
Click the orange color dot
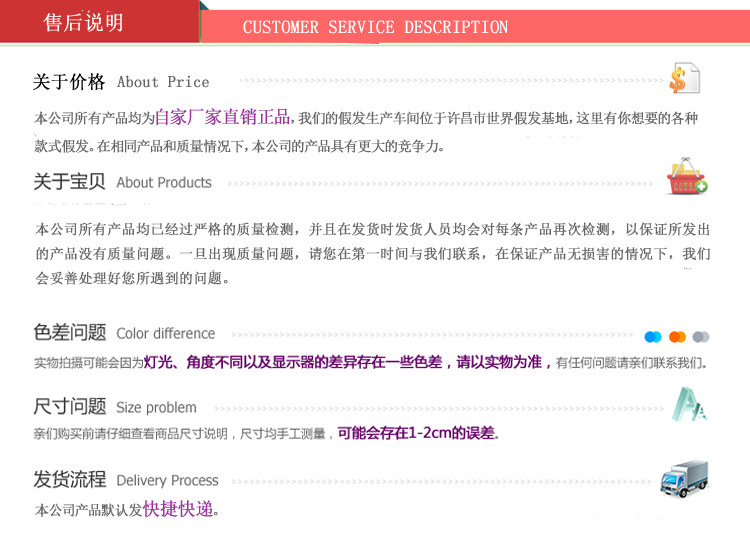click(x=677, y=337)
